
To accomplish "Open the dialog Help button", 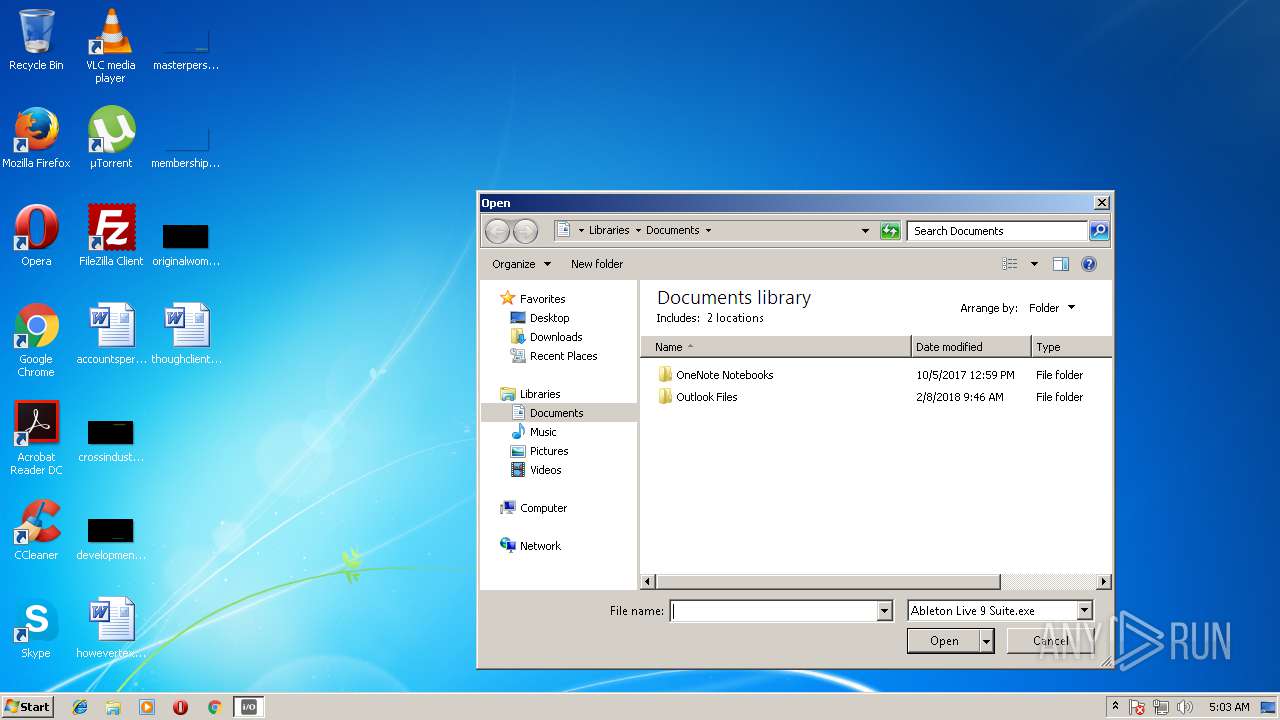I will click(1089, 264).
